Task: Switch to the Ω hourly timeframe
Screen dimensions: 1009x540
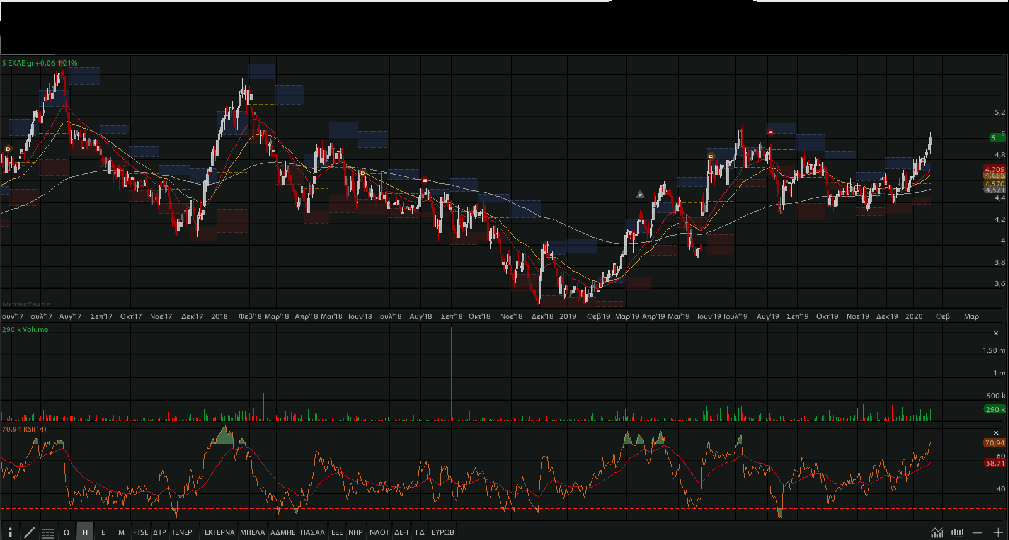Action: pyautogui.click(x=67, y=532)
